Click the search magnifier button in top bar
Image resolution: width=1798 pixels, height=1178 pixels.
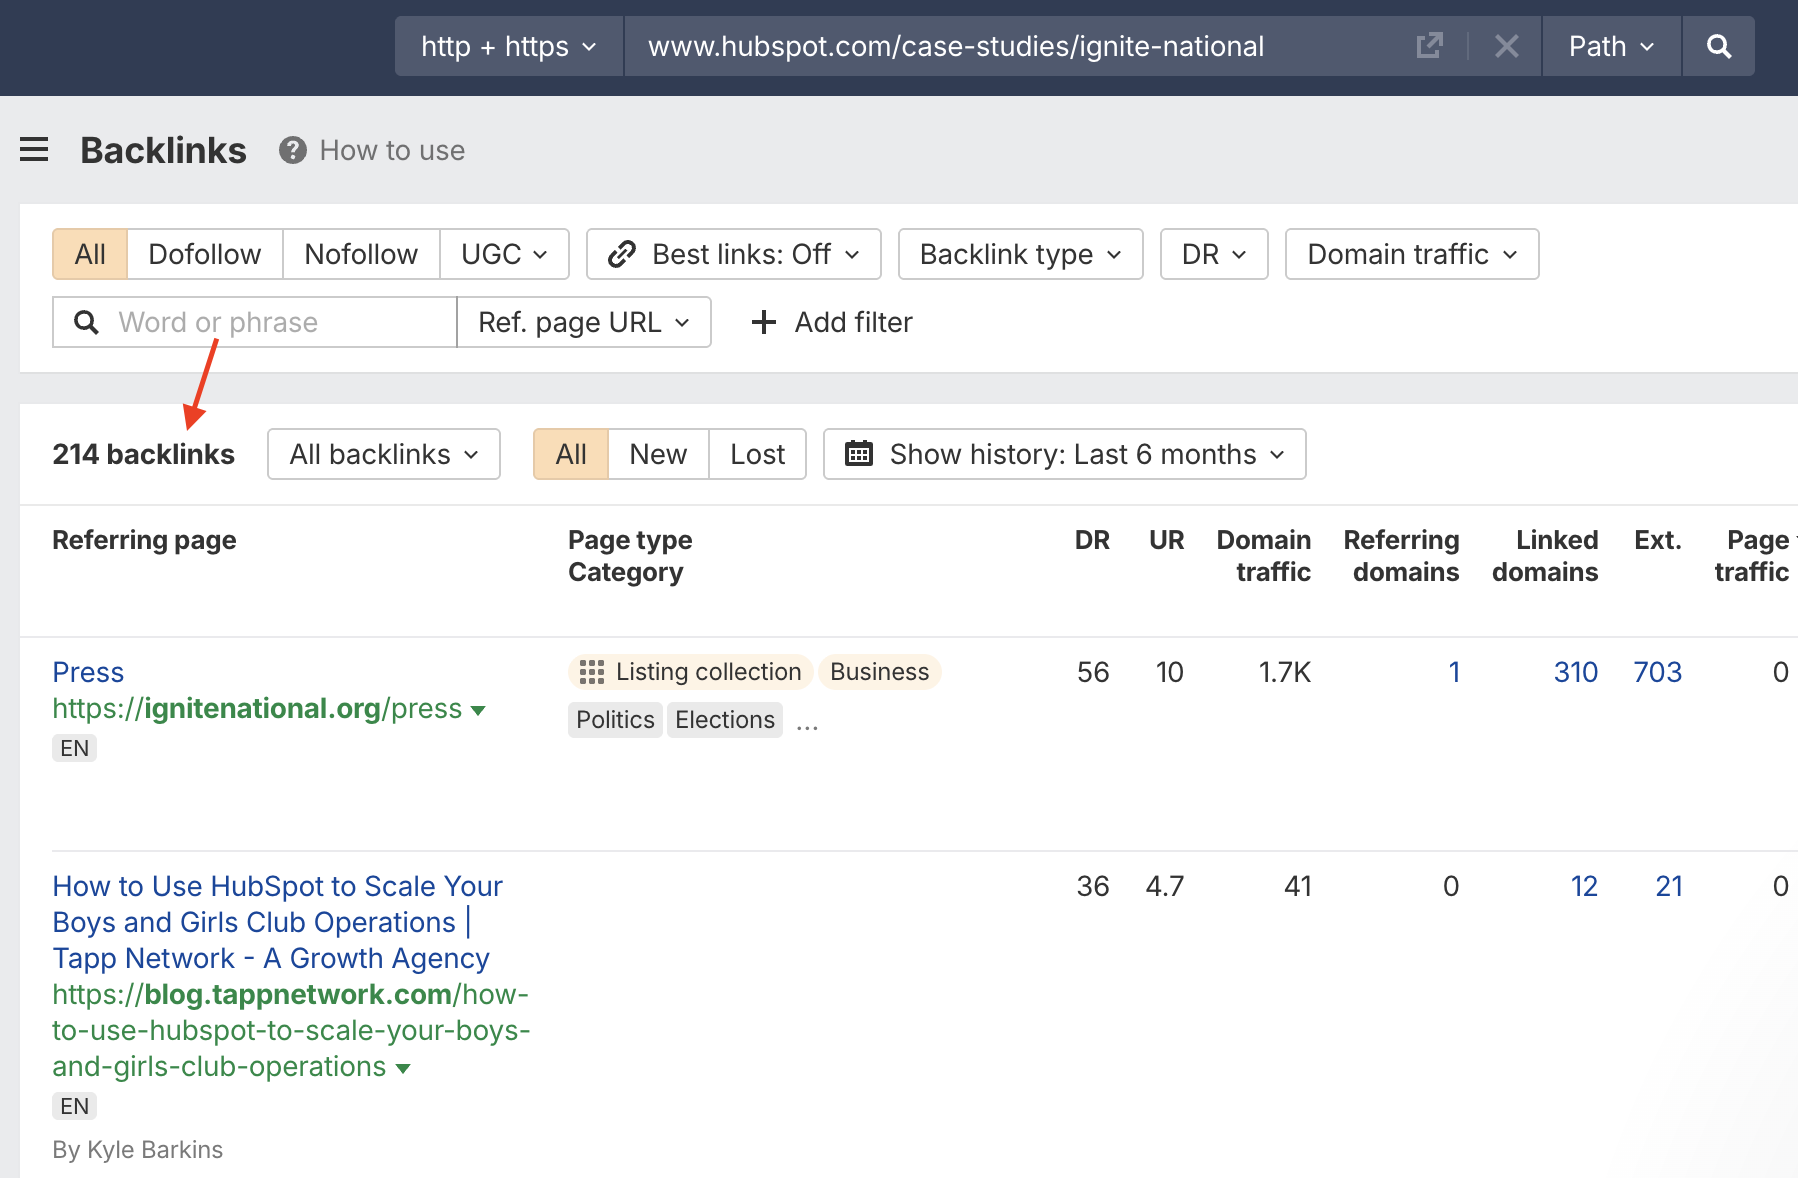[x=1718, y=46]
